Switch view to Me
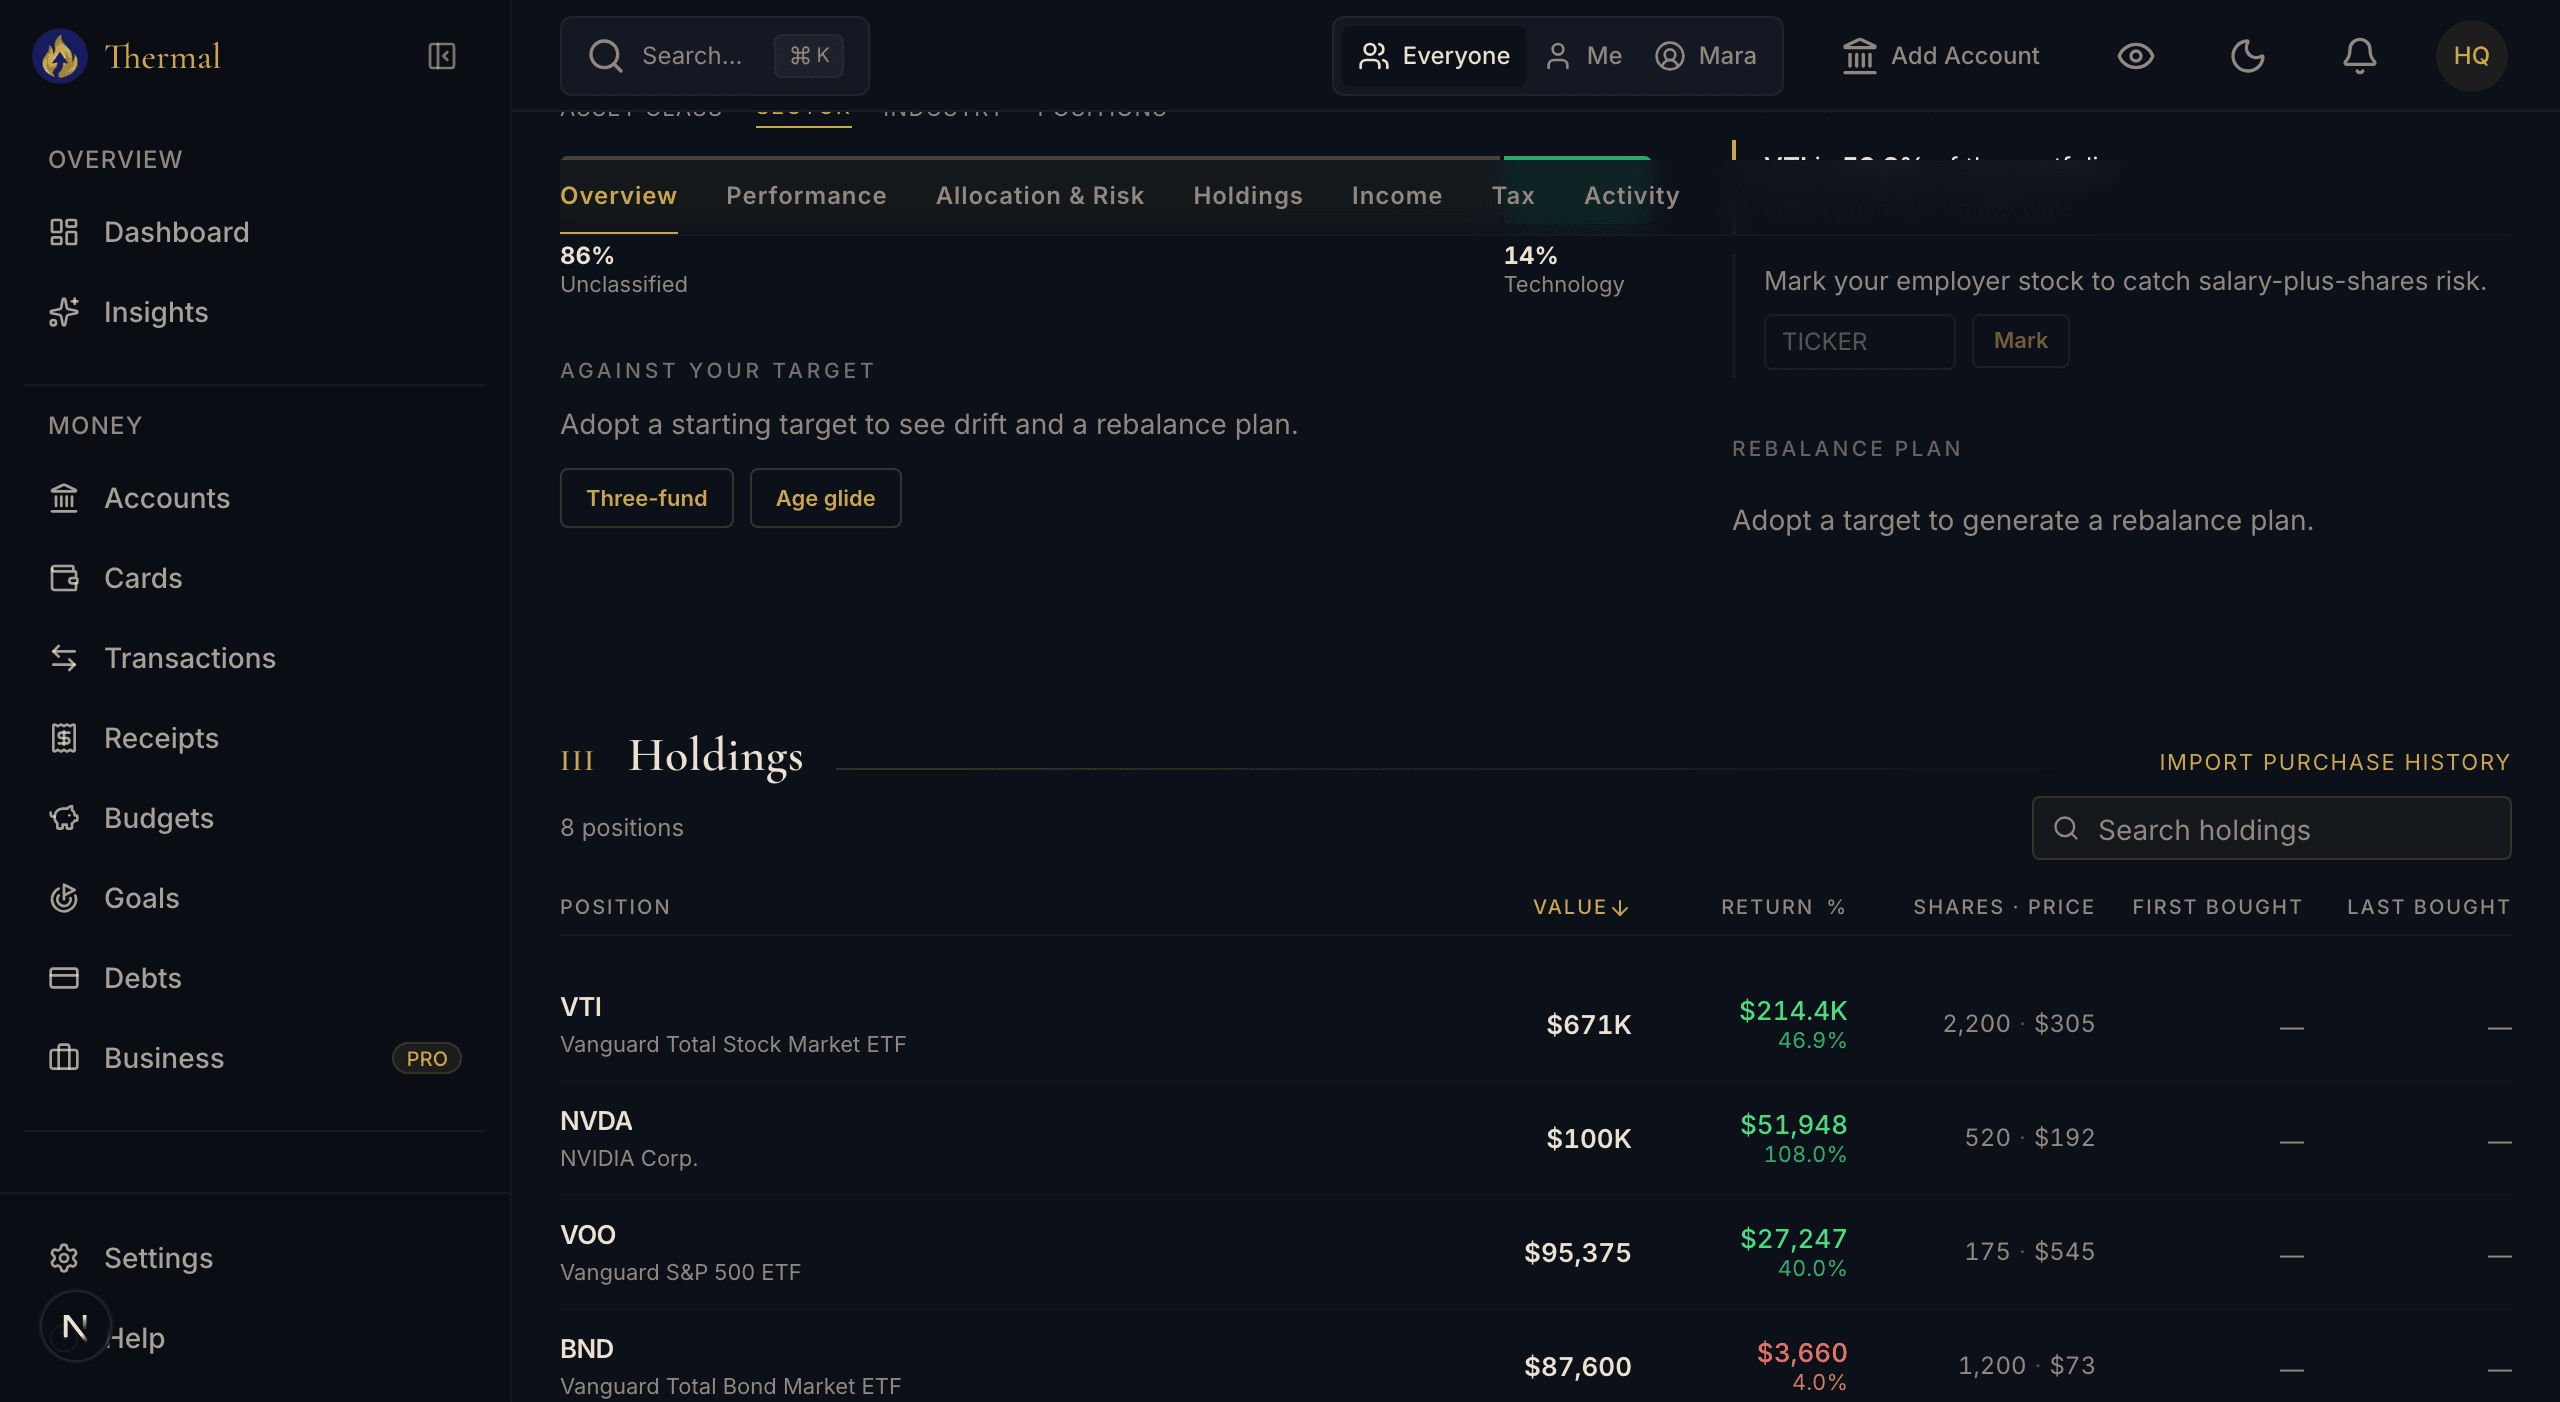The width and height of the screenshot is (2560, 1402). pos(1584,56)
